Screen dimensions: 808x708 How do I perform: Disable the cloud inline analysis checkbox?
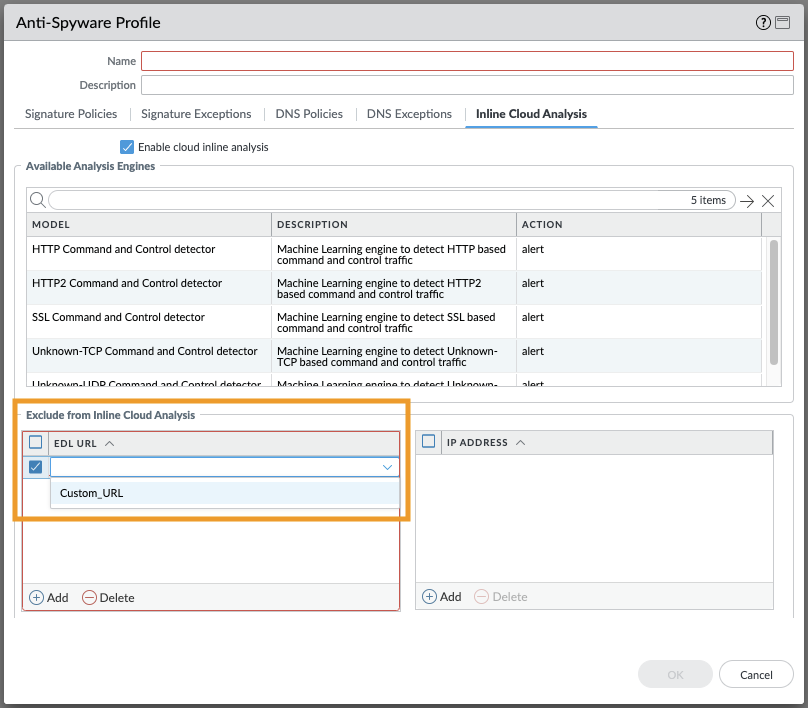tap(127, 147)
